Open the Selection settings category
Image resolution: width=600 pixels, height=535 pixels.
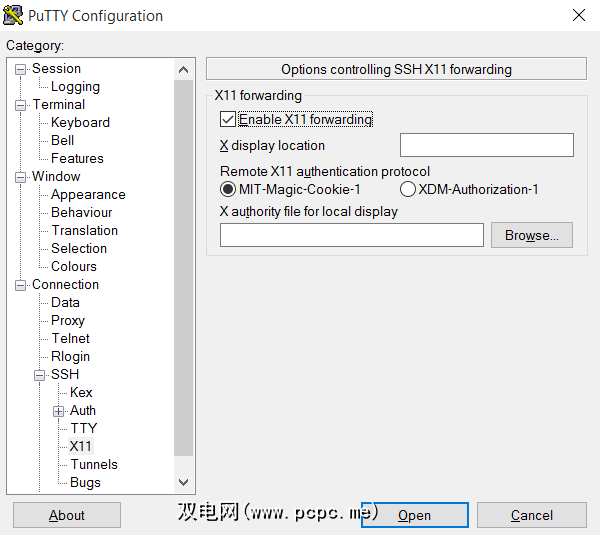79,248
